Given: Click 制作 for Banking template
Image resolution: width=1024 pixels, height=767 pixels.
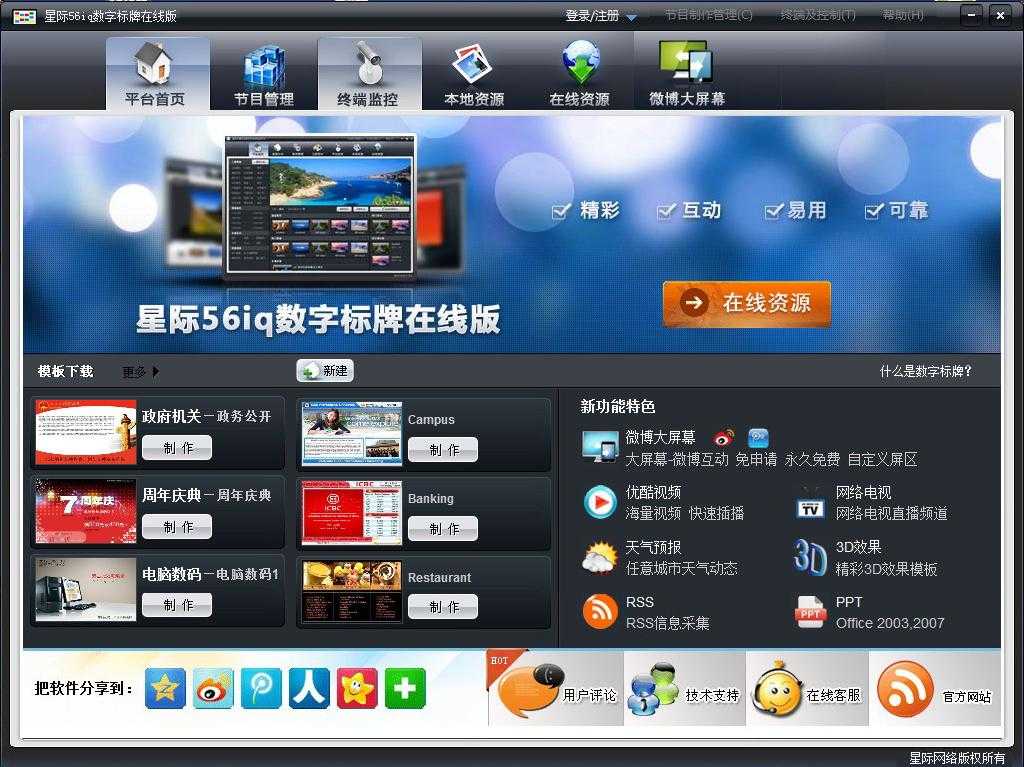Looking at the screenshot, I should 443,529.
